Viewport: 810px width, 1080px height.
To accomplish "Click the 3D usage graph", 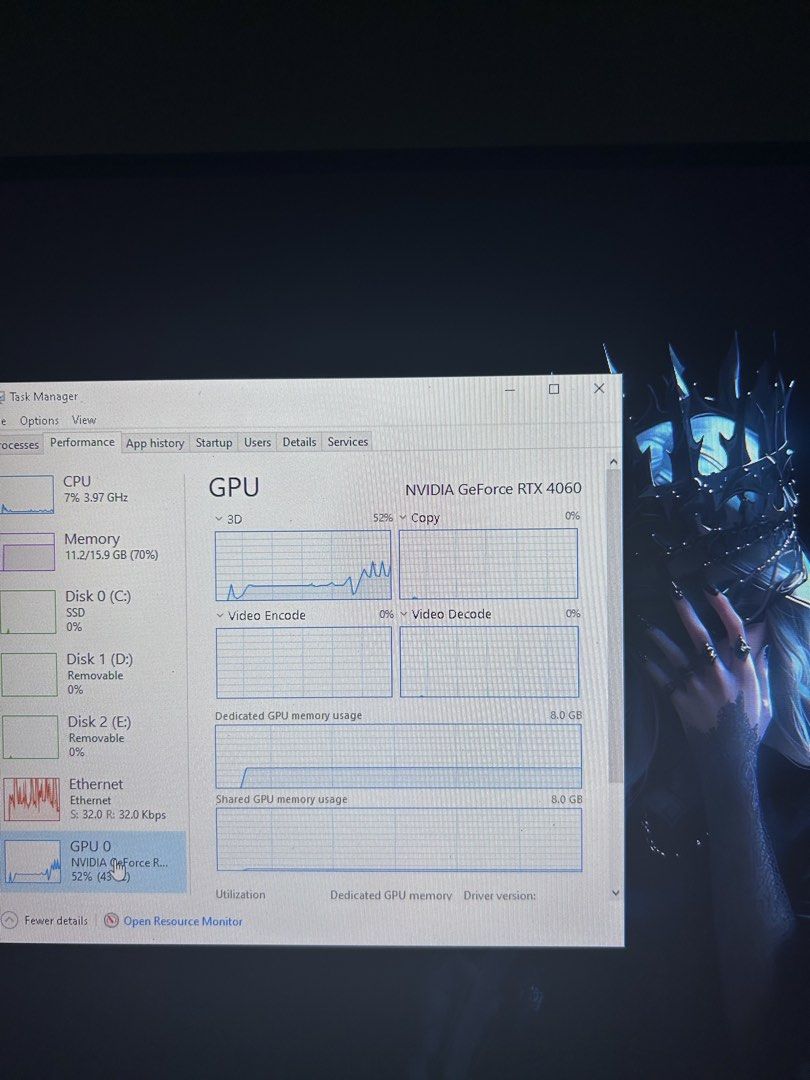I will coord(303,565).
